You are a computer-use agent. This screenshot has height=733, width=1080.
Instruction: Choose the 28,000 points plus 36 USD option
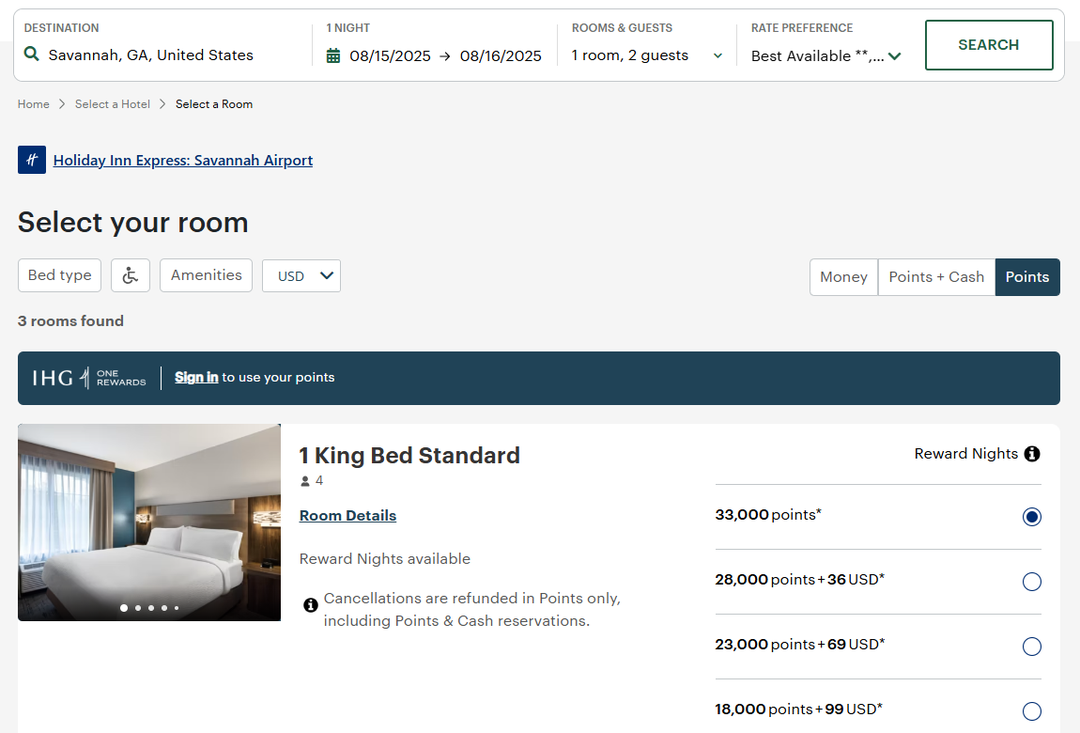click(x=1031, y=581)
